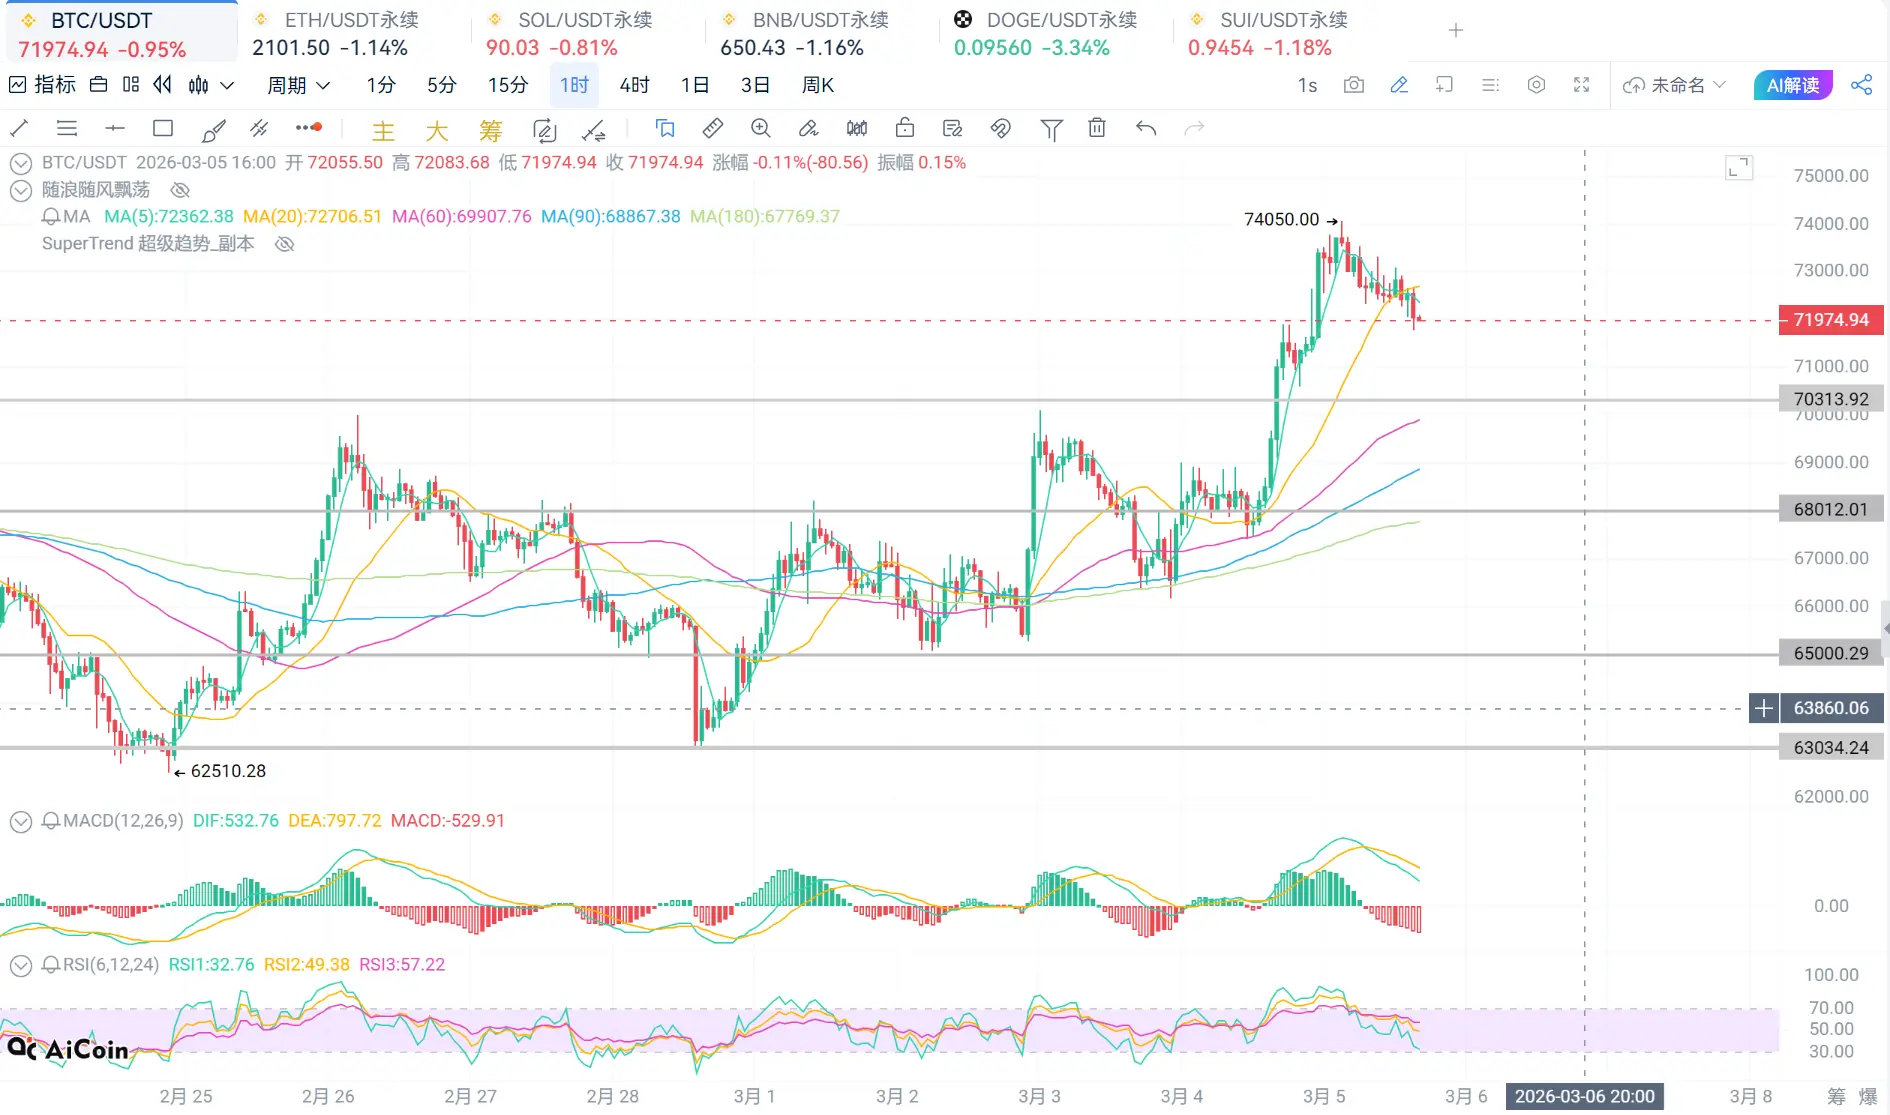Select the rectangle shape tool
The height and width of the screenshot is (1115, 1890).
click(x=163, y=128)
